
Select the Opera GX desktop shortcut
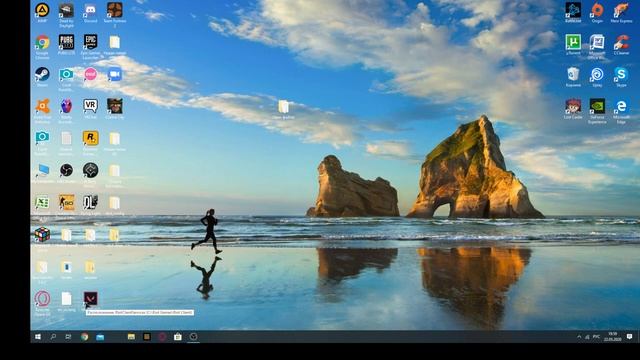click(42, 299)
